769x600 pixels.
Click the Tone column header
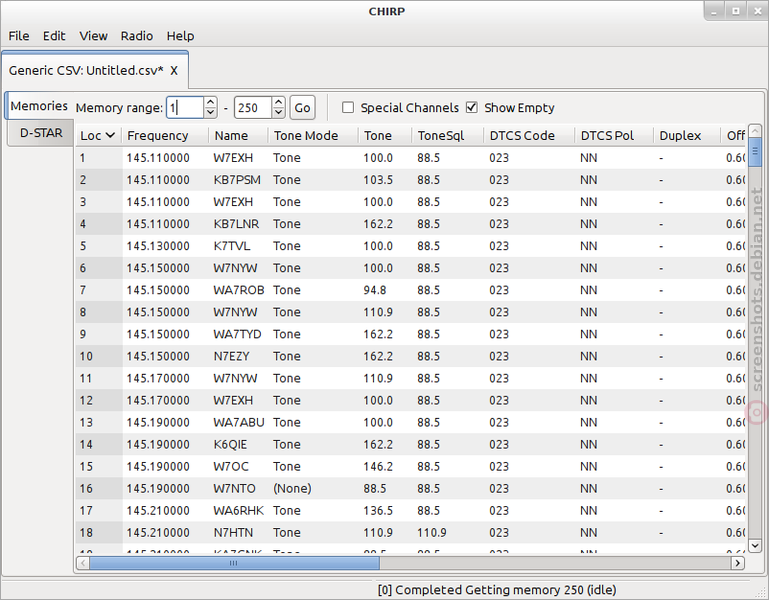(x=385, y=136)
